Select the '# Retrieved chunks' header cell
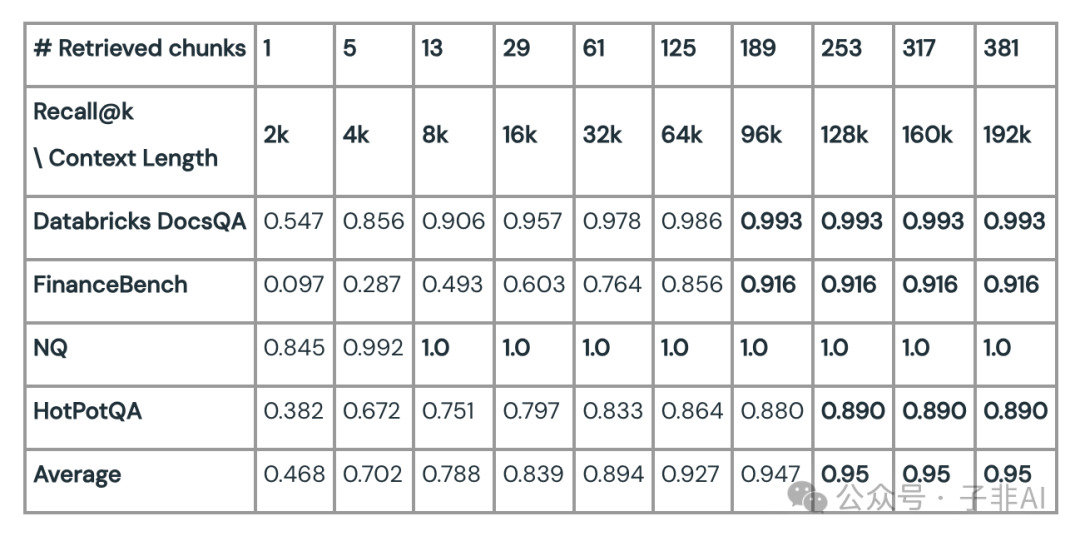 (140, 49)
